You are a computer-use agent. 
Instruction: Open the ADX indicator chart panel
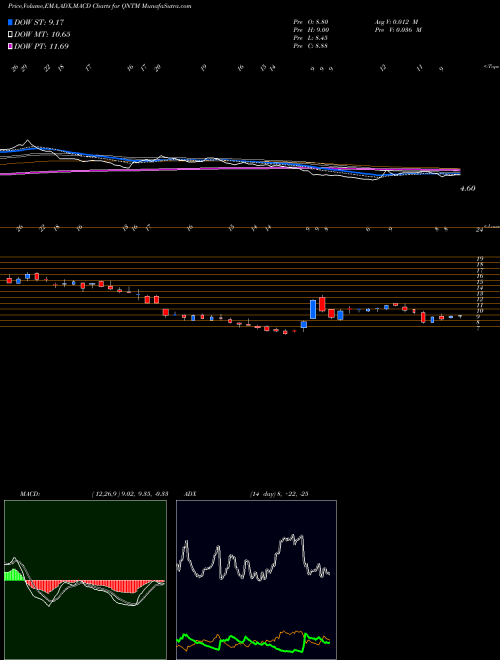tap(256, 580)
